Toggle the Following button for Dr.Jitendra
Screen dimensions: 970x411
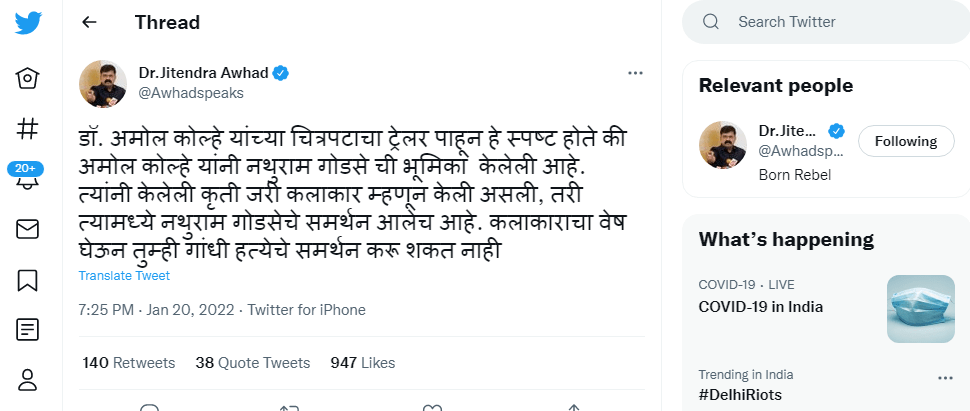905,141
